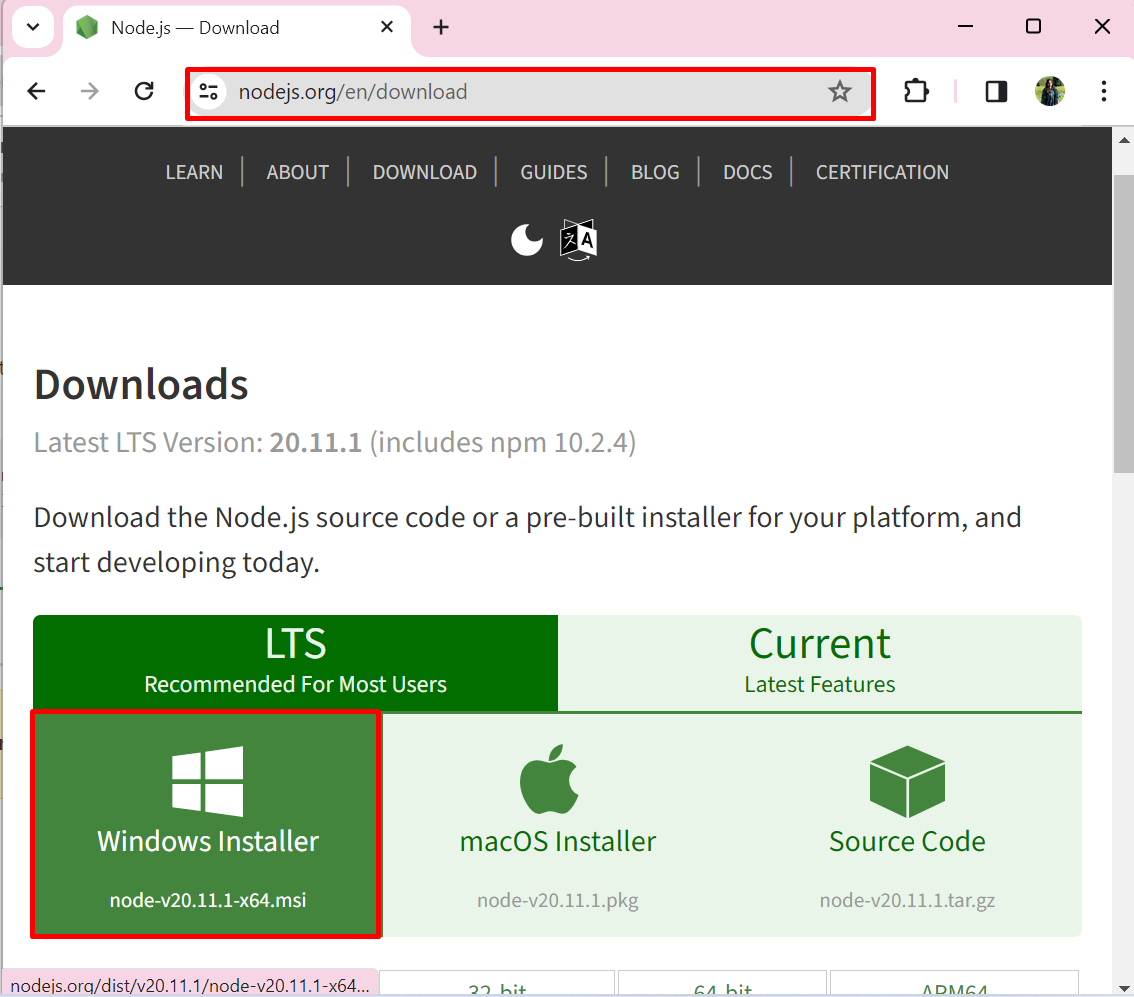Open the Chrome profile avatar
Image resolution: width=1134 pixels, height=997 pixels.
(x=1049, y=91)
